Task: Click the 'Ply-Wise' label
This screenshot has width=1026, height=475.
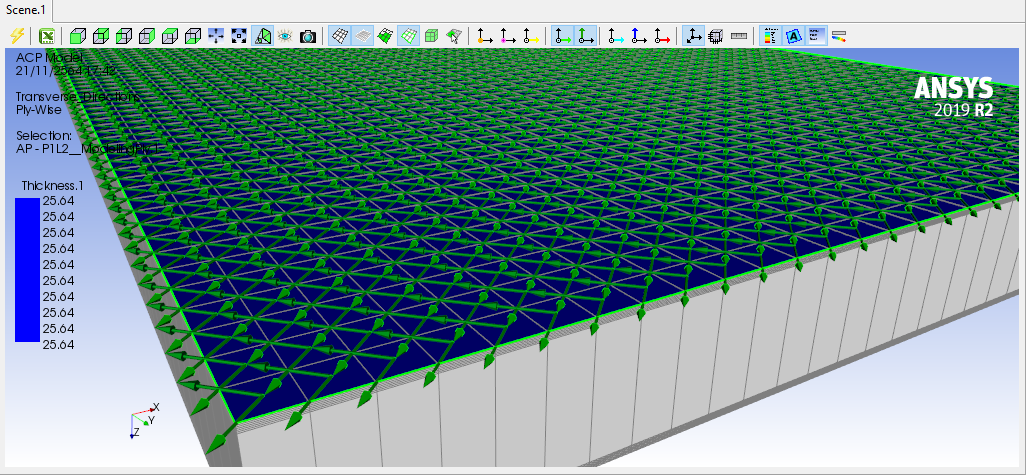Action: [39, 110]
